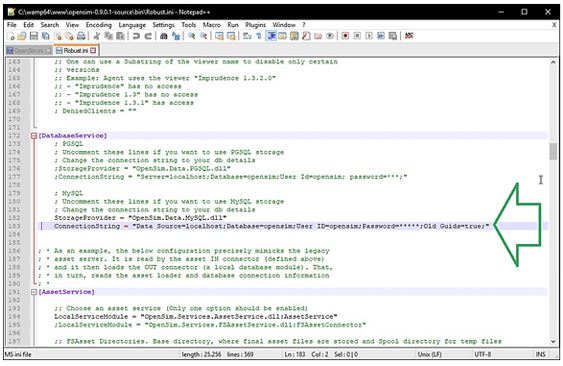This screenshot has height=366, width=563.
Task: Open the View menu
Action: tap(72, 25)
